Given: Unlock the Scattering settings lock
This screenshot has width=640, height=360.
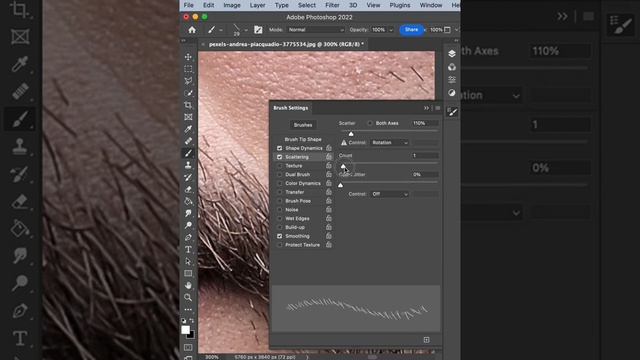Looking at the screenshot, I should (329, 157).
